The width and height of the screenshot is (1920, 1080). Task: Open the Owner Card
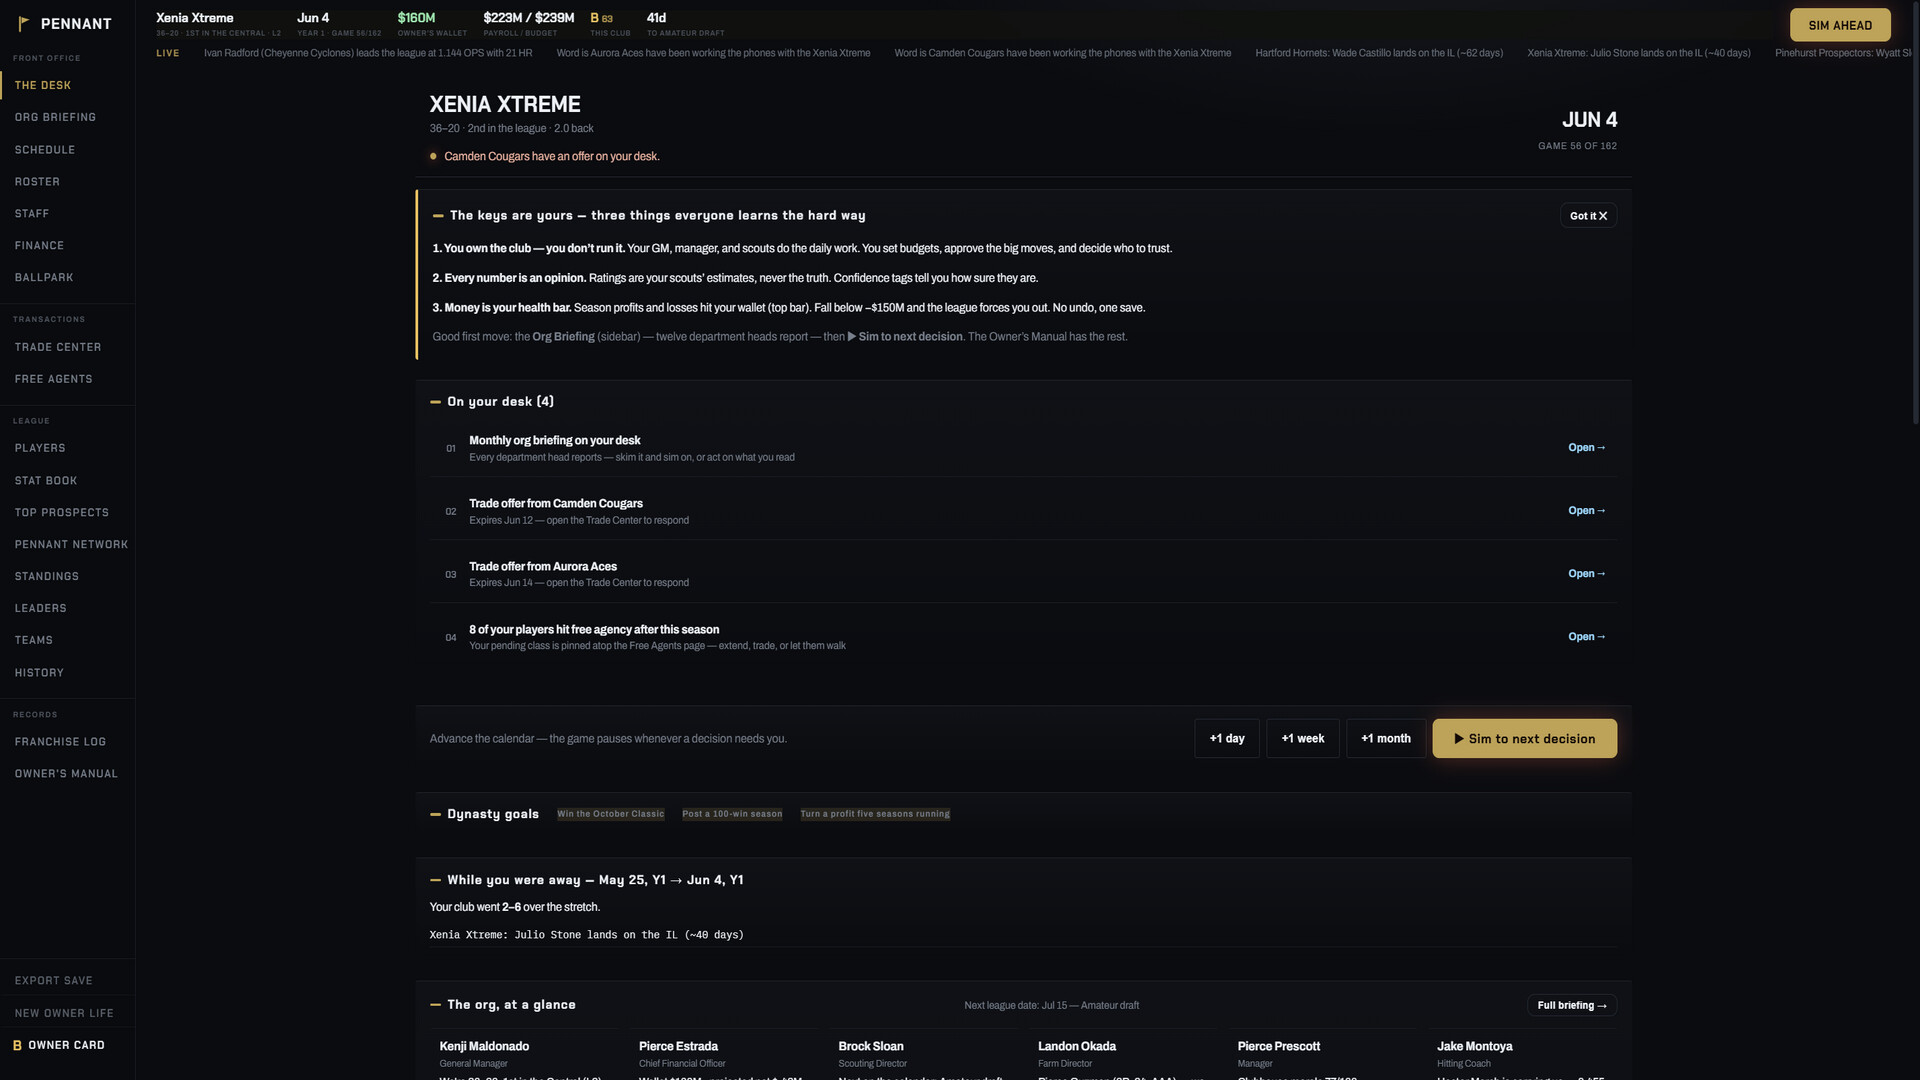pos(68,1045)
